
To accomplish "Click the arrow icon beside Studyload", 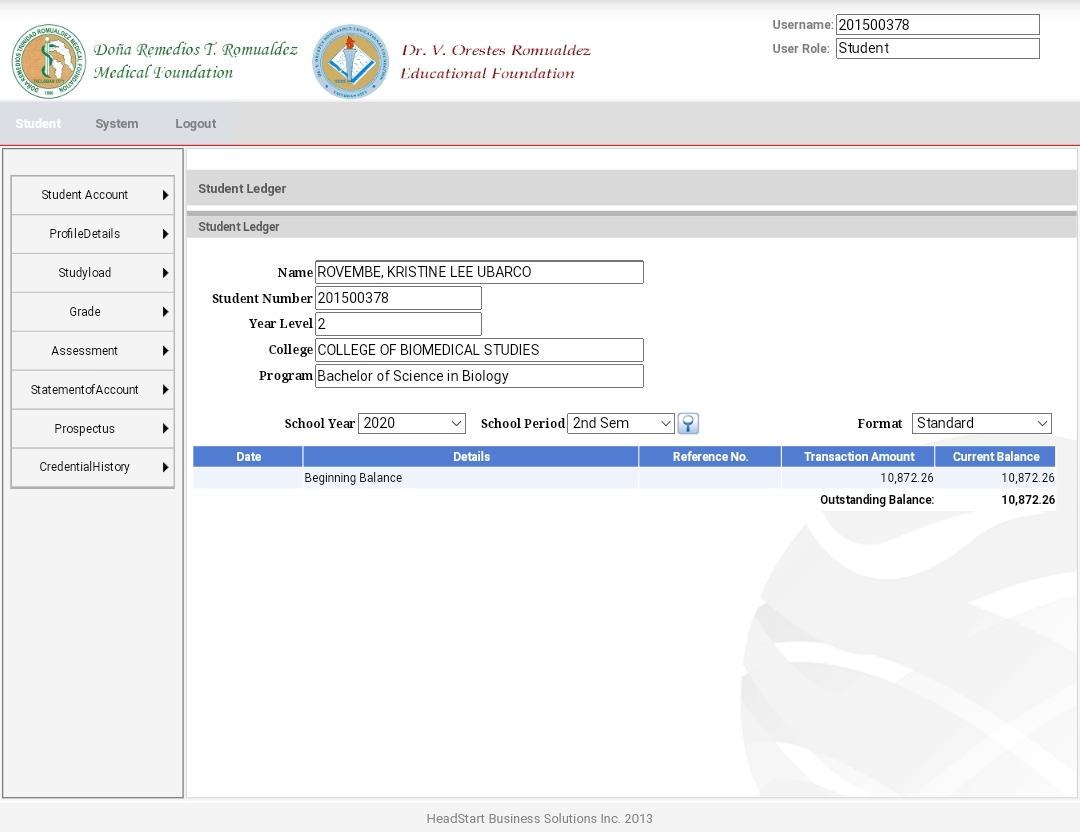I will [x=165, y=273].
